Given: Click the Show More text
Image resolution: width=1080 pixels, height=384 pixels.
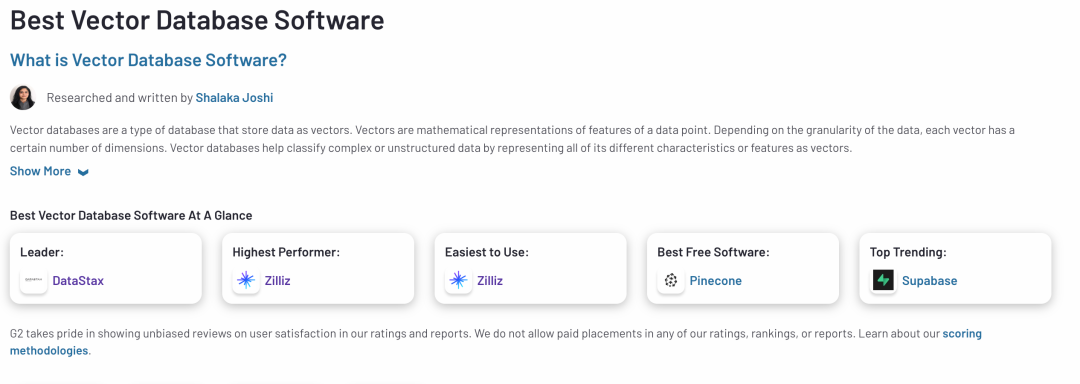Looking at the screenshot, I should [40, 171].
